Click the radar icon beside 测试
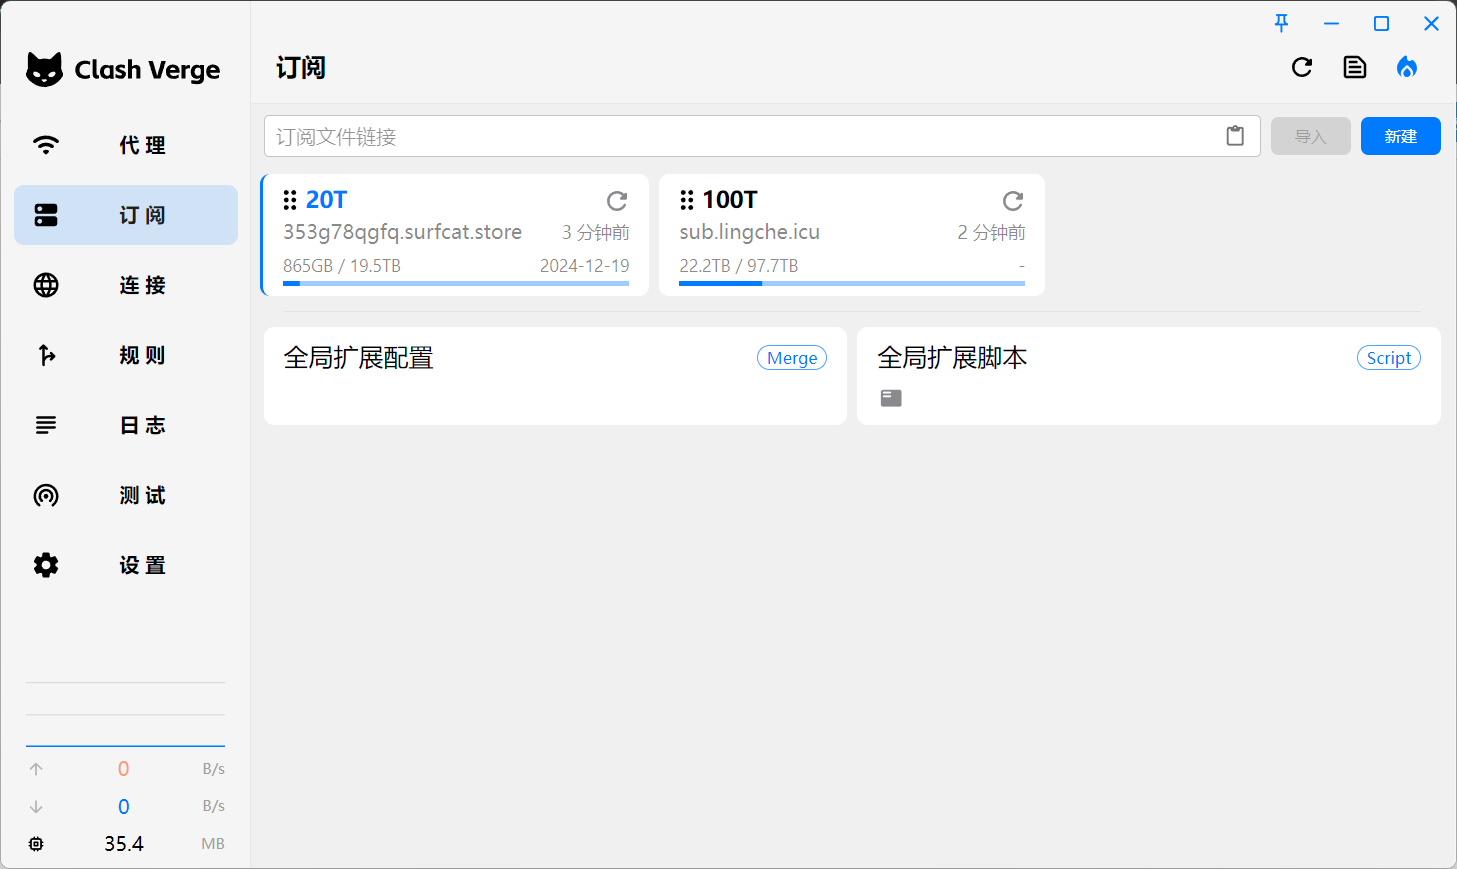 pos(46,495)
